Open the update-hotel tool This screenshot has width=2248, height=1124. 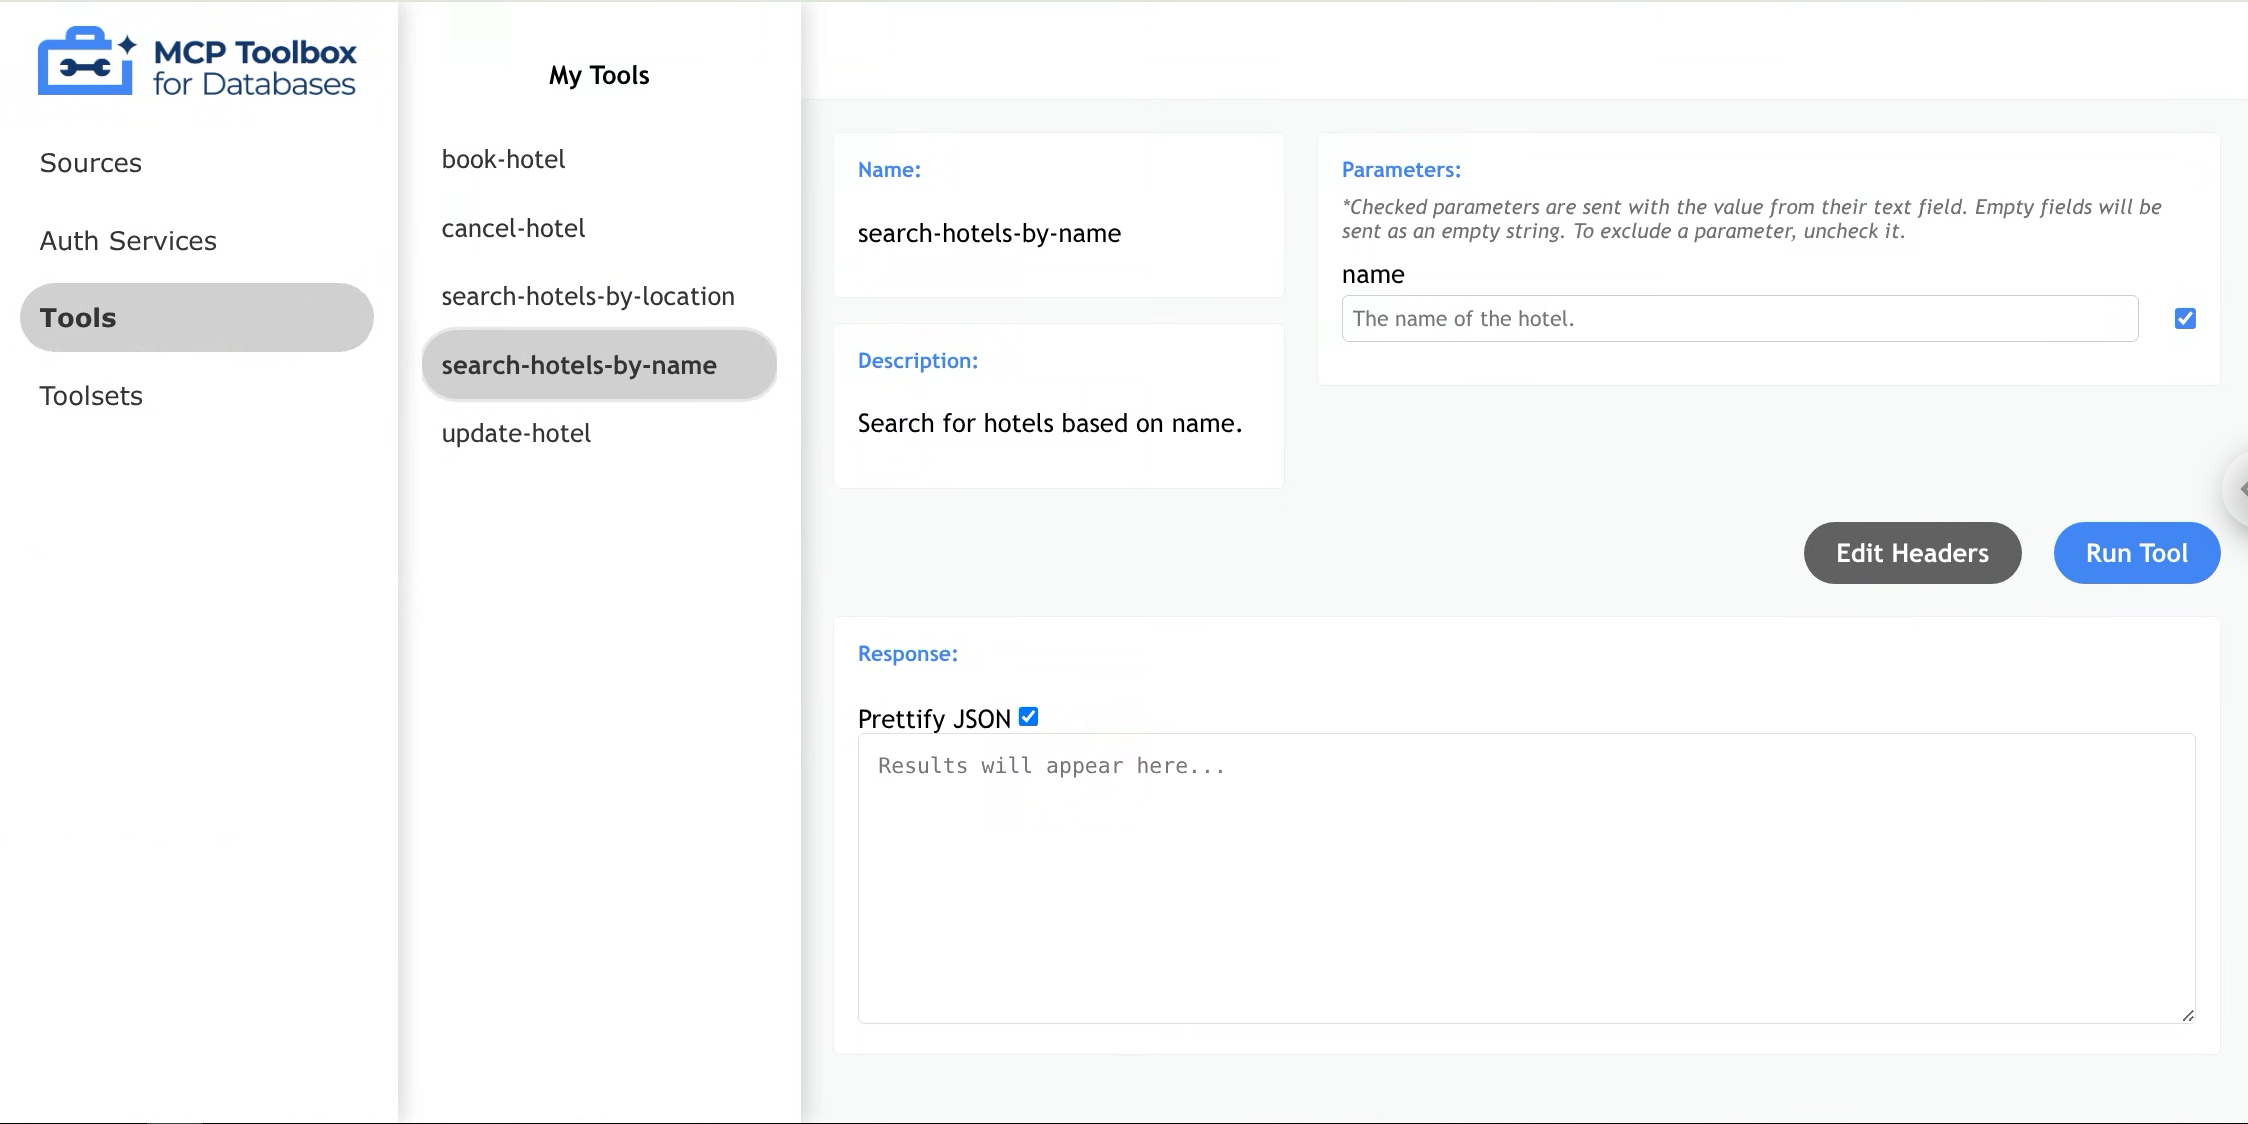pos(516,433)
